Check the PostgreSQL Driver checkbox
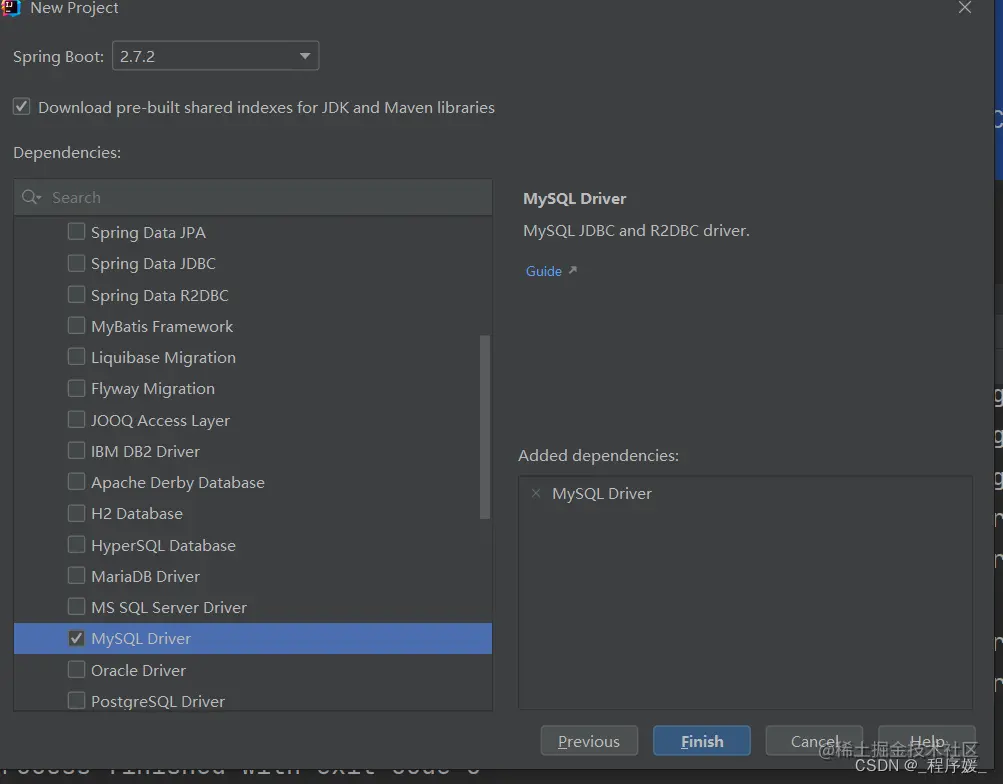 pos(76,700)
